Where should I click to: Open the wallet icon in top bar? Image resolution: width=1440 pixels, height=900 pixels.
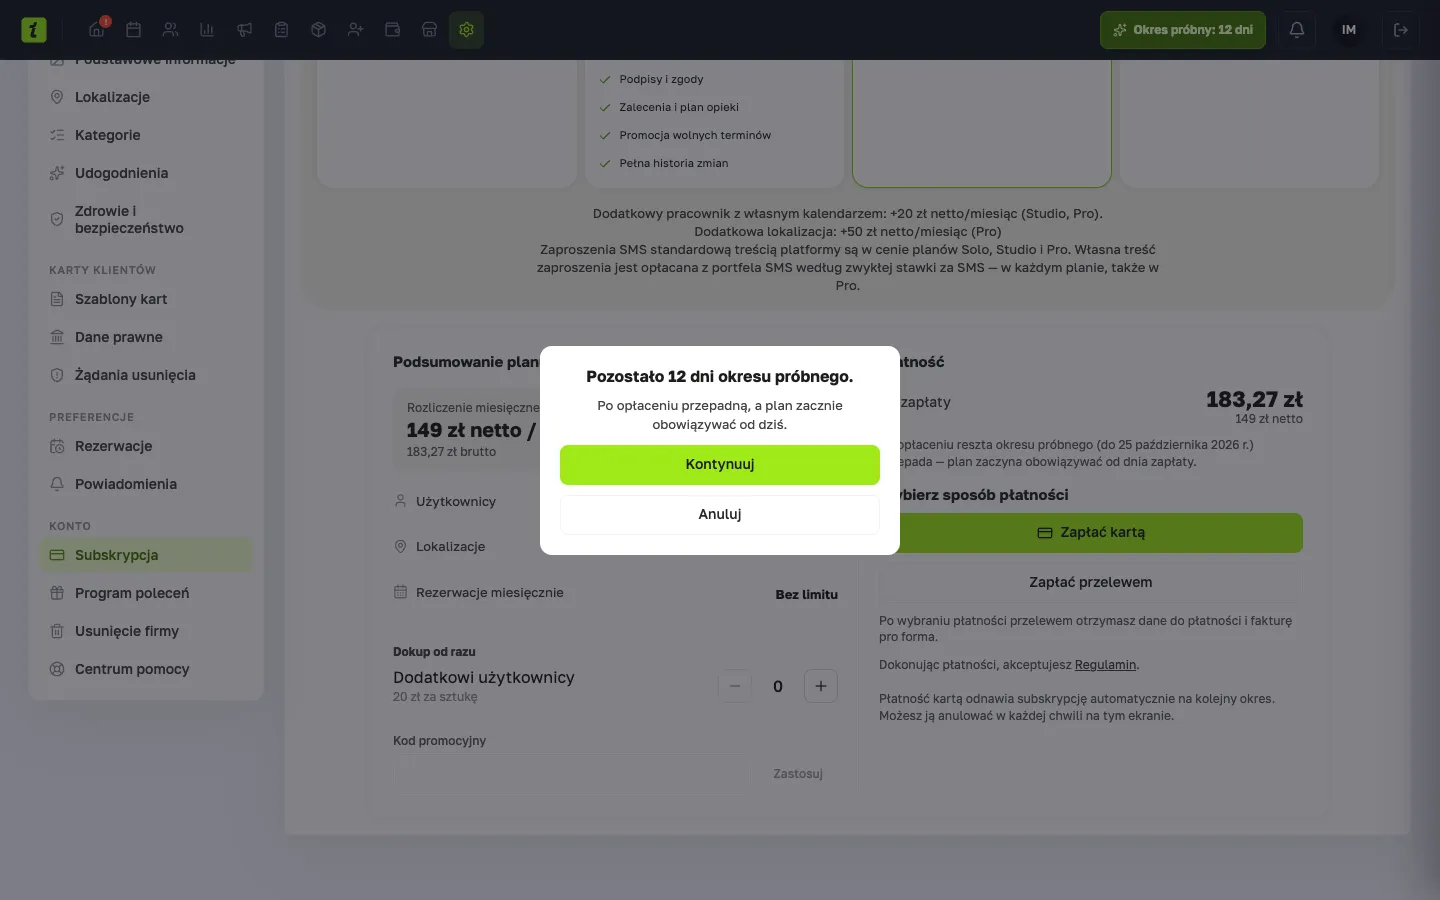tap(393, 30)
